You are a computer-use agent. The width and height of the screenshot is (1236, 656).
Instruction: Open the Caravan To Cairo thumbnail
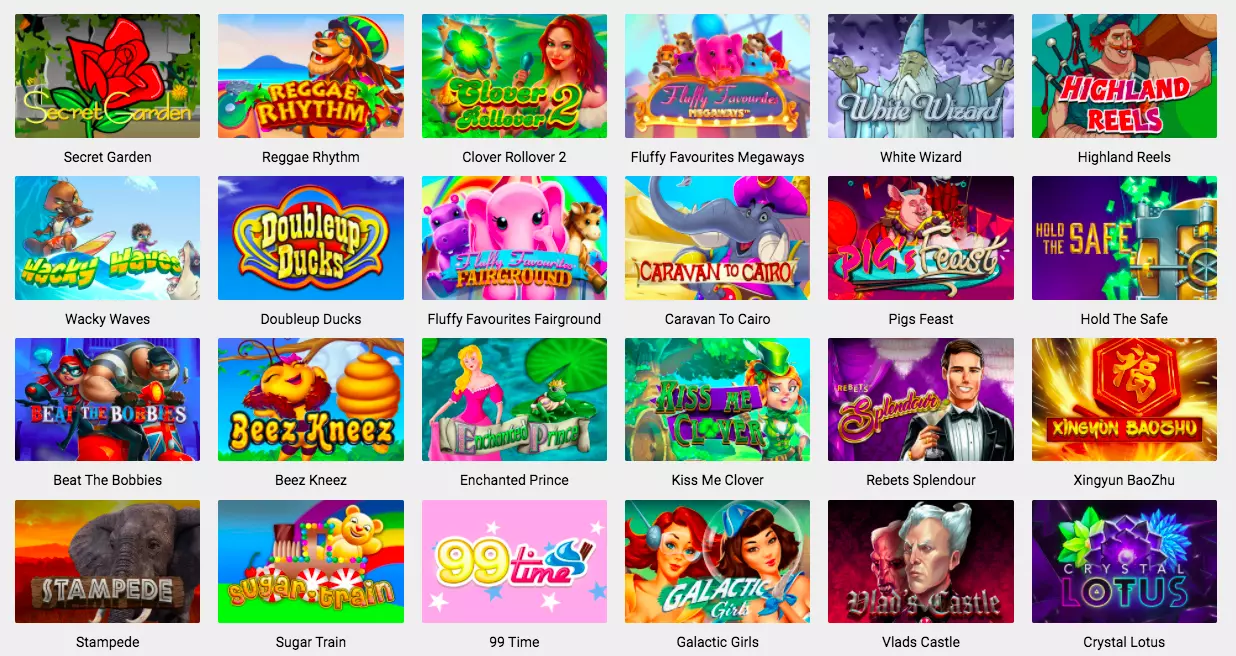(x=717, y=238)
